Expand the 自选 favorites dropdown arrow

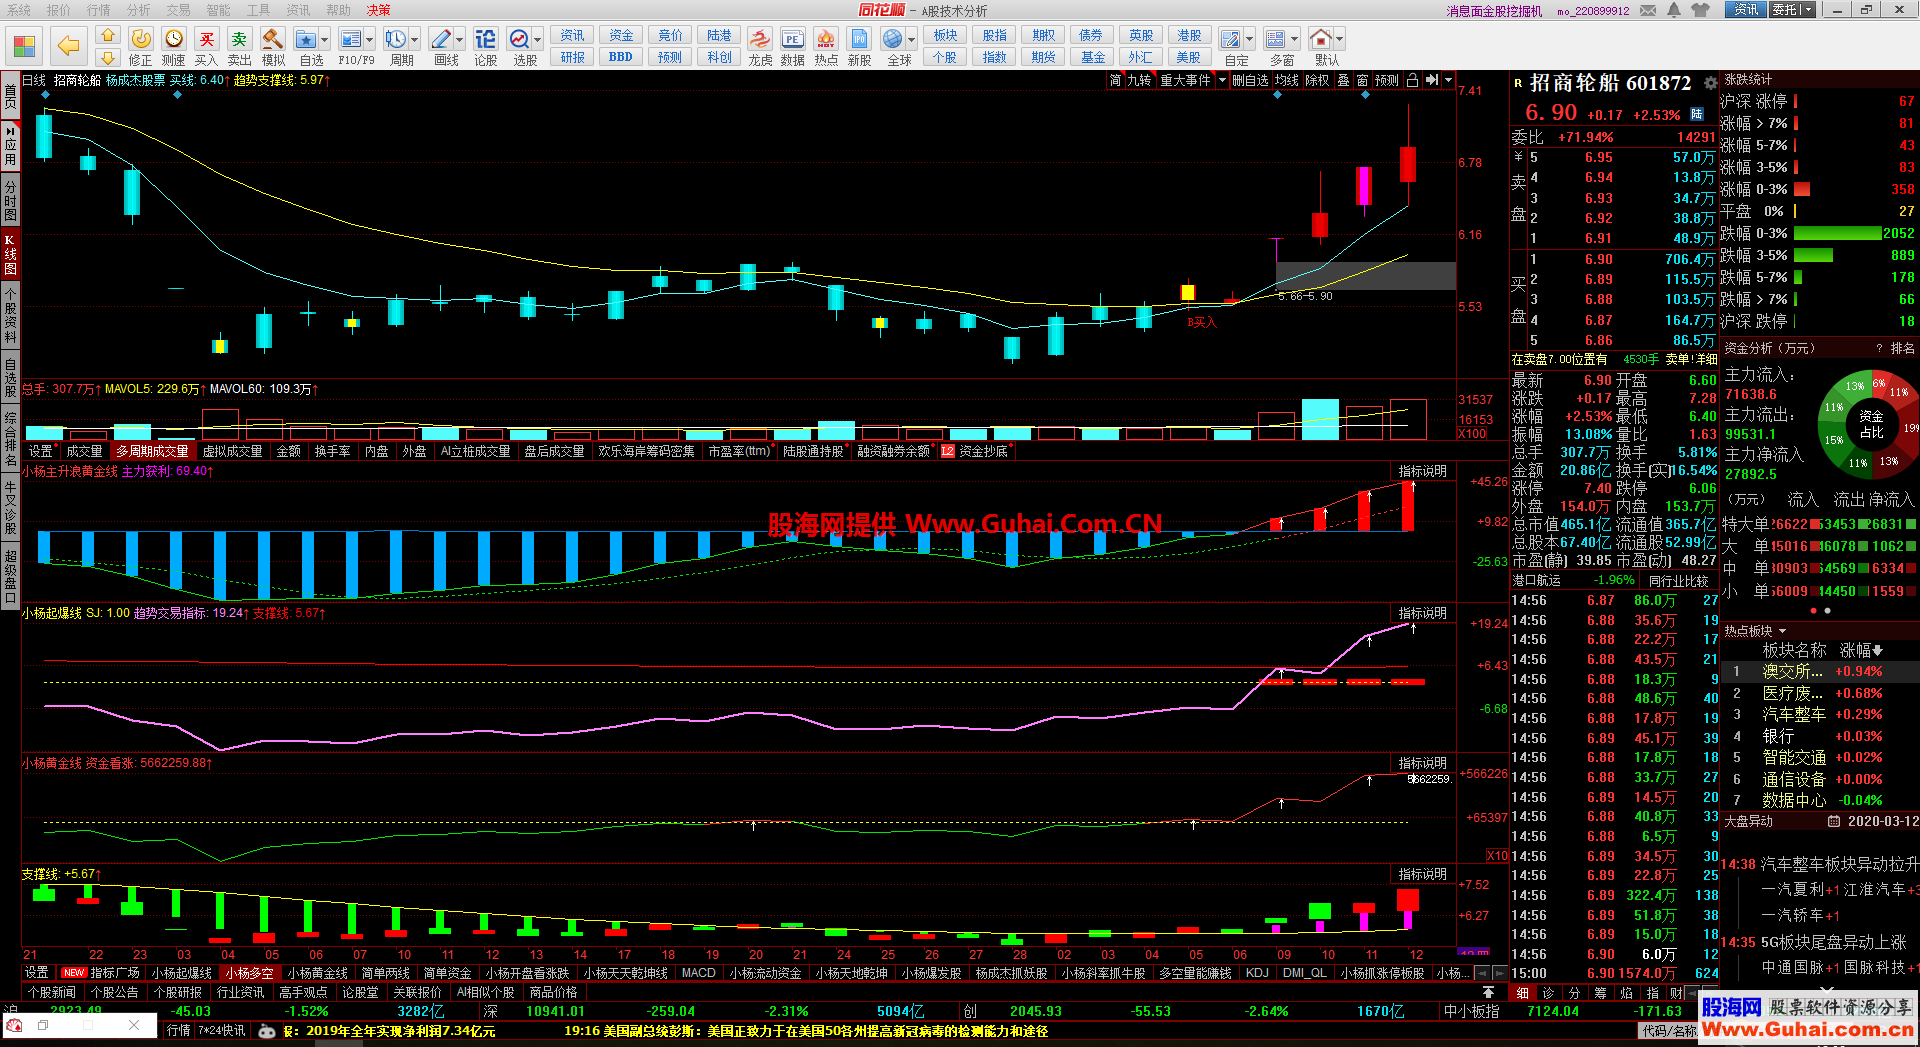[325, 40]
